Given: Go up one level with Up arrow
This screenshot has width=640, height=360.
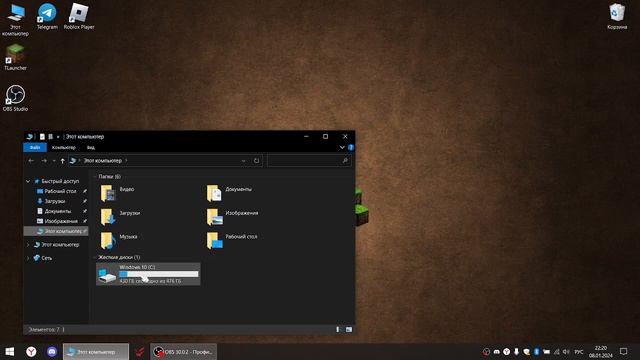Looking at the screenshot, I should [62, 161].
